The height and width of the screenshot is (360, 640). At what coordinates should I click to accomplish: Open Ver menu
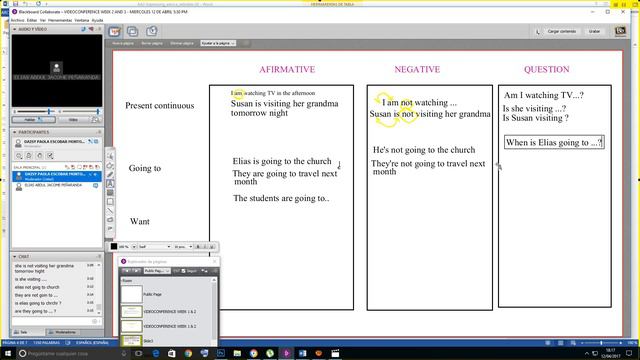pos(43,20)
